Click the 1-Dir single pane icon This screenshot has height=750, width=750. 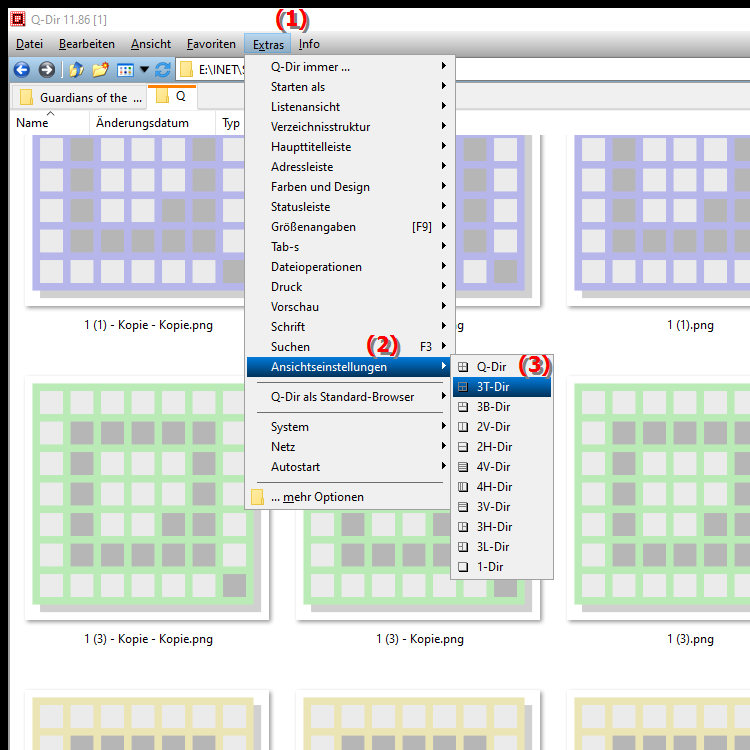point(463,567)
